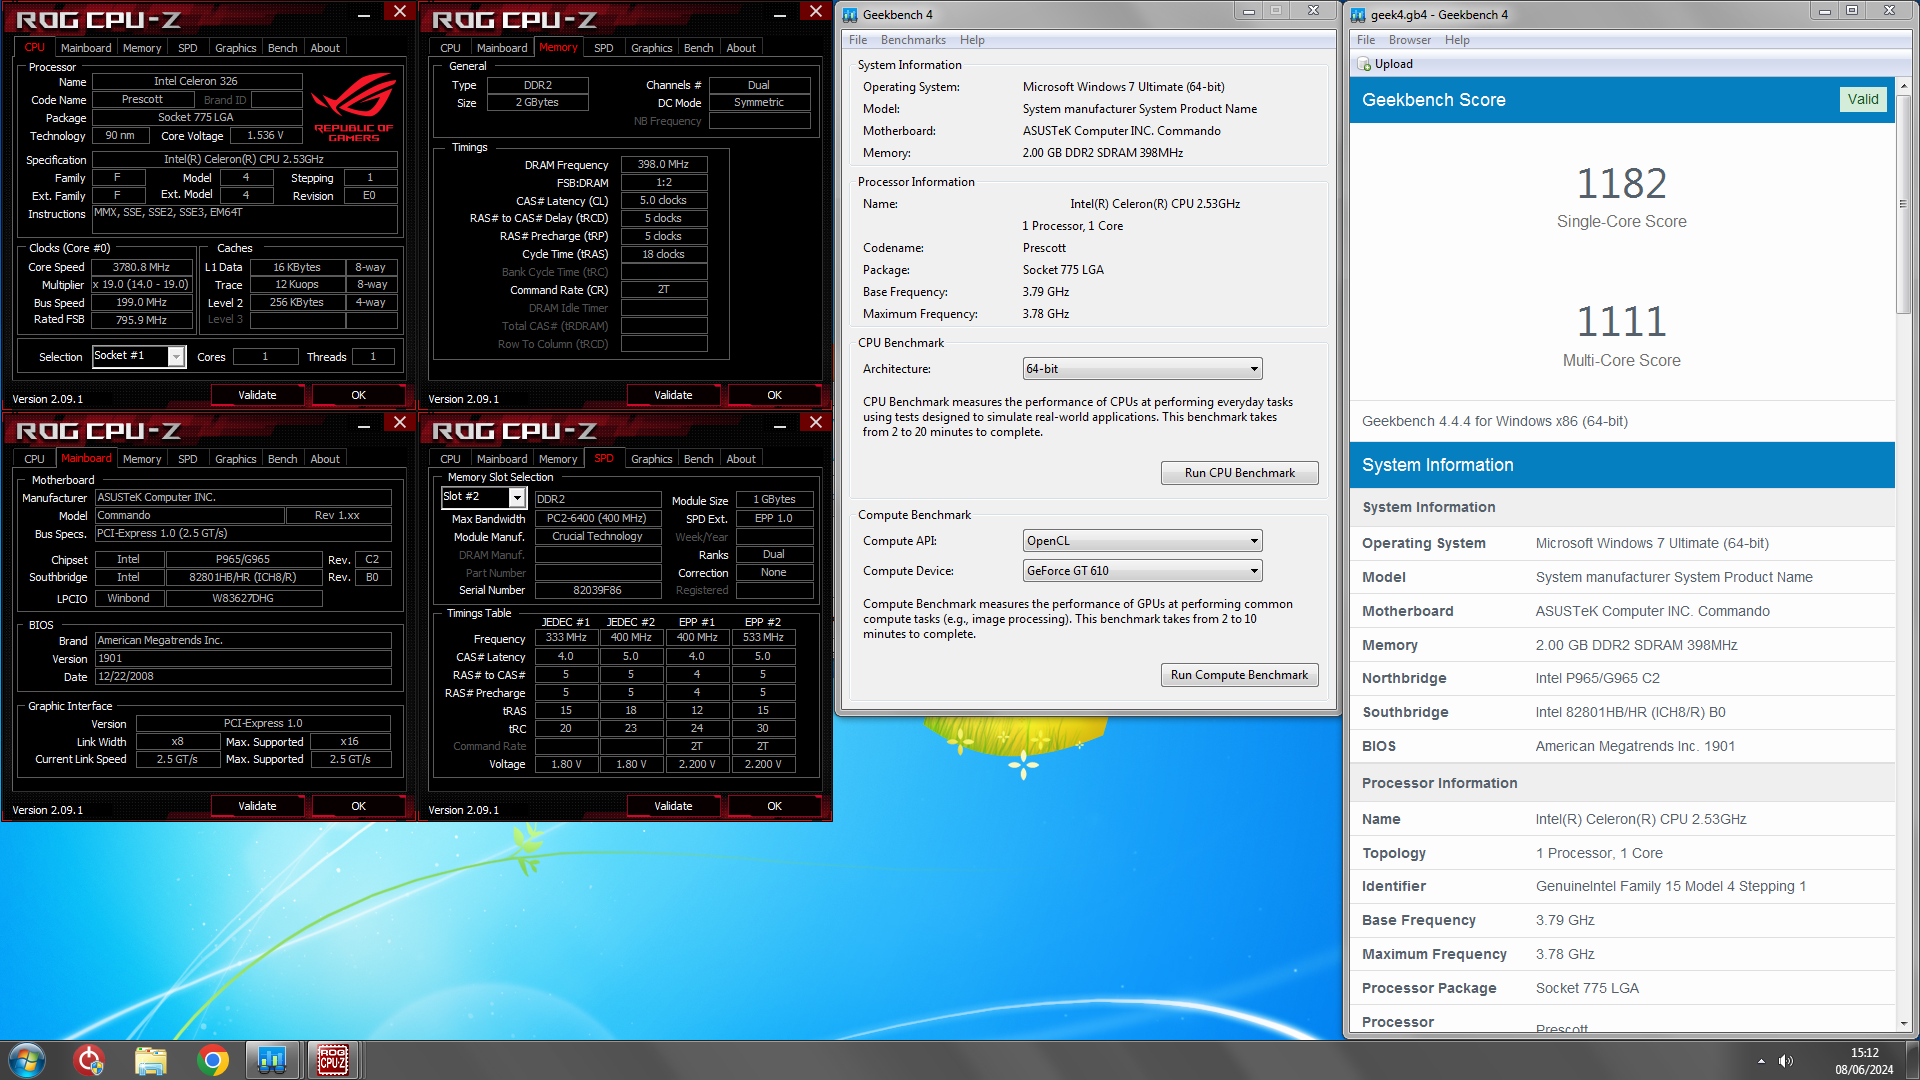Close the CPU-Z window showing Motherboard info
Viewport: 1920px width, 1080px height.
pyautogui.click(x=400, y=423)
